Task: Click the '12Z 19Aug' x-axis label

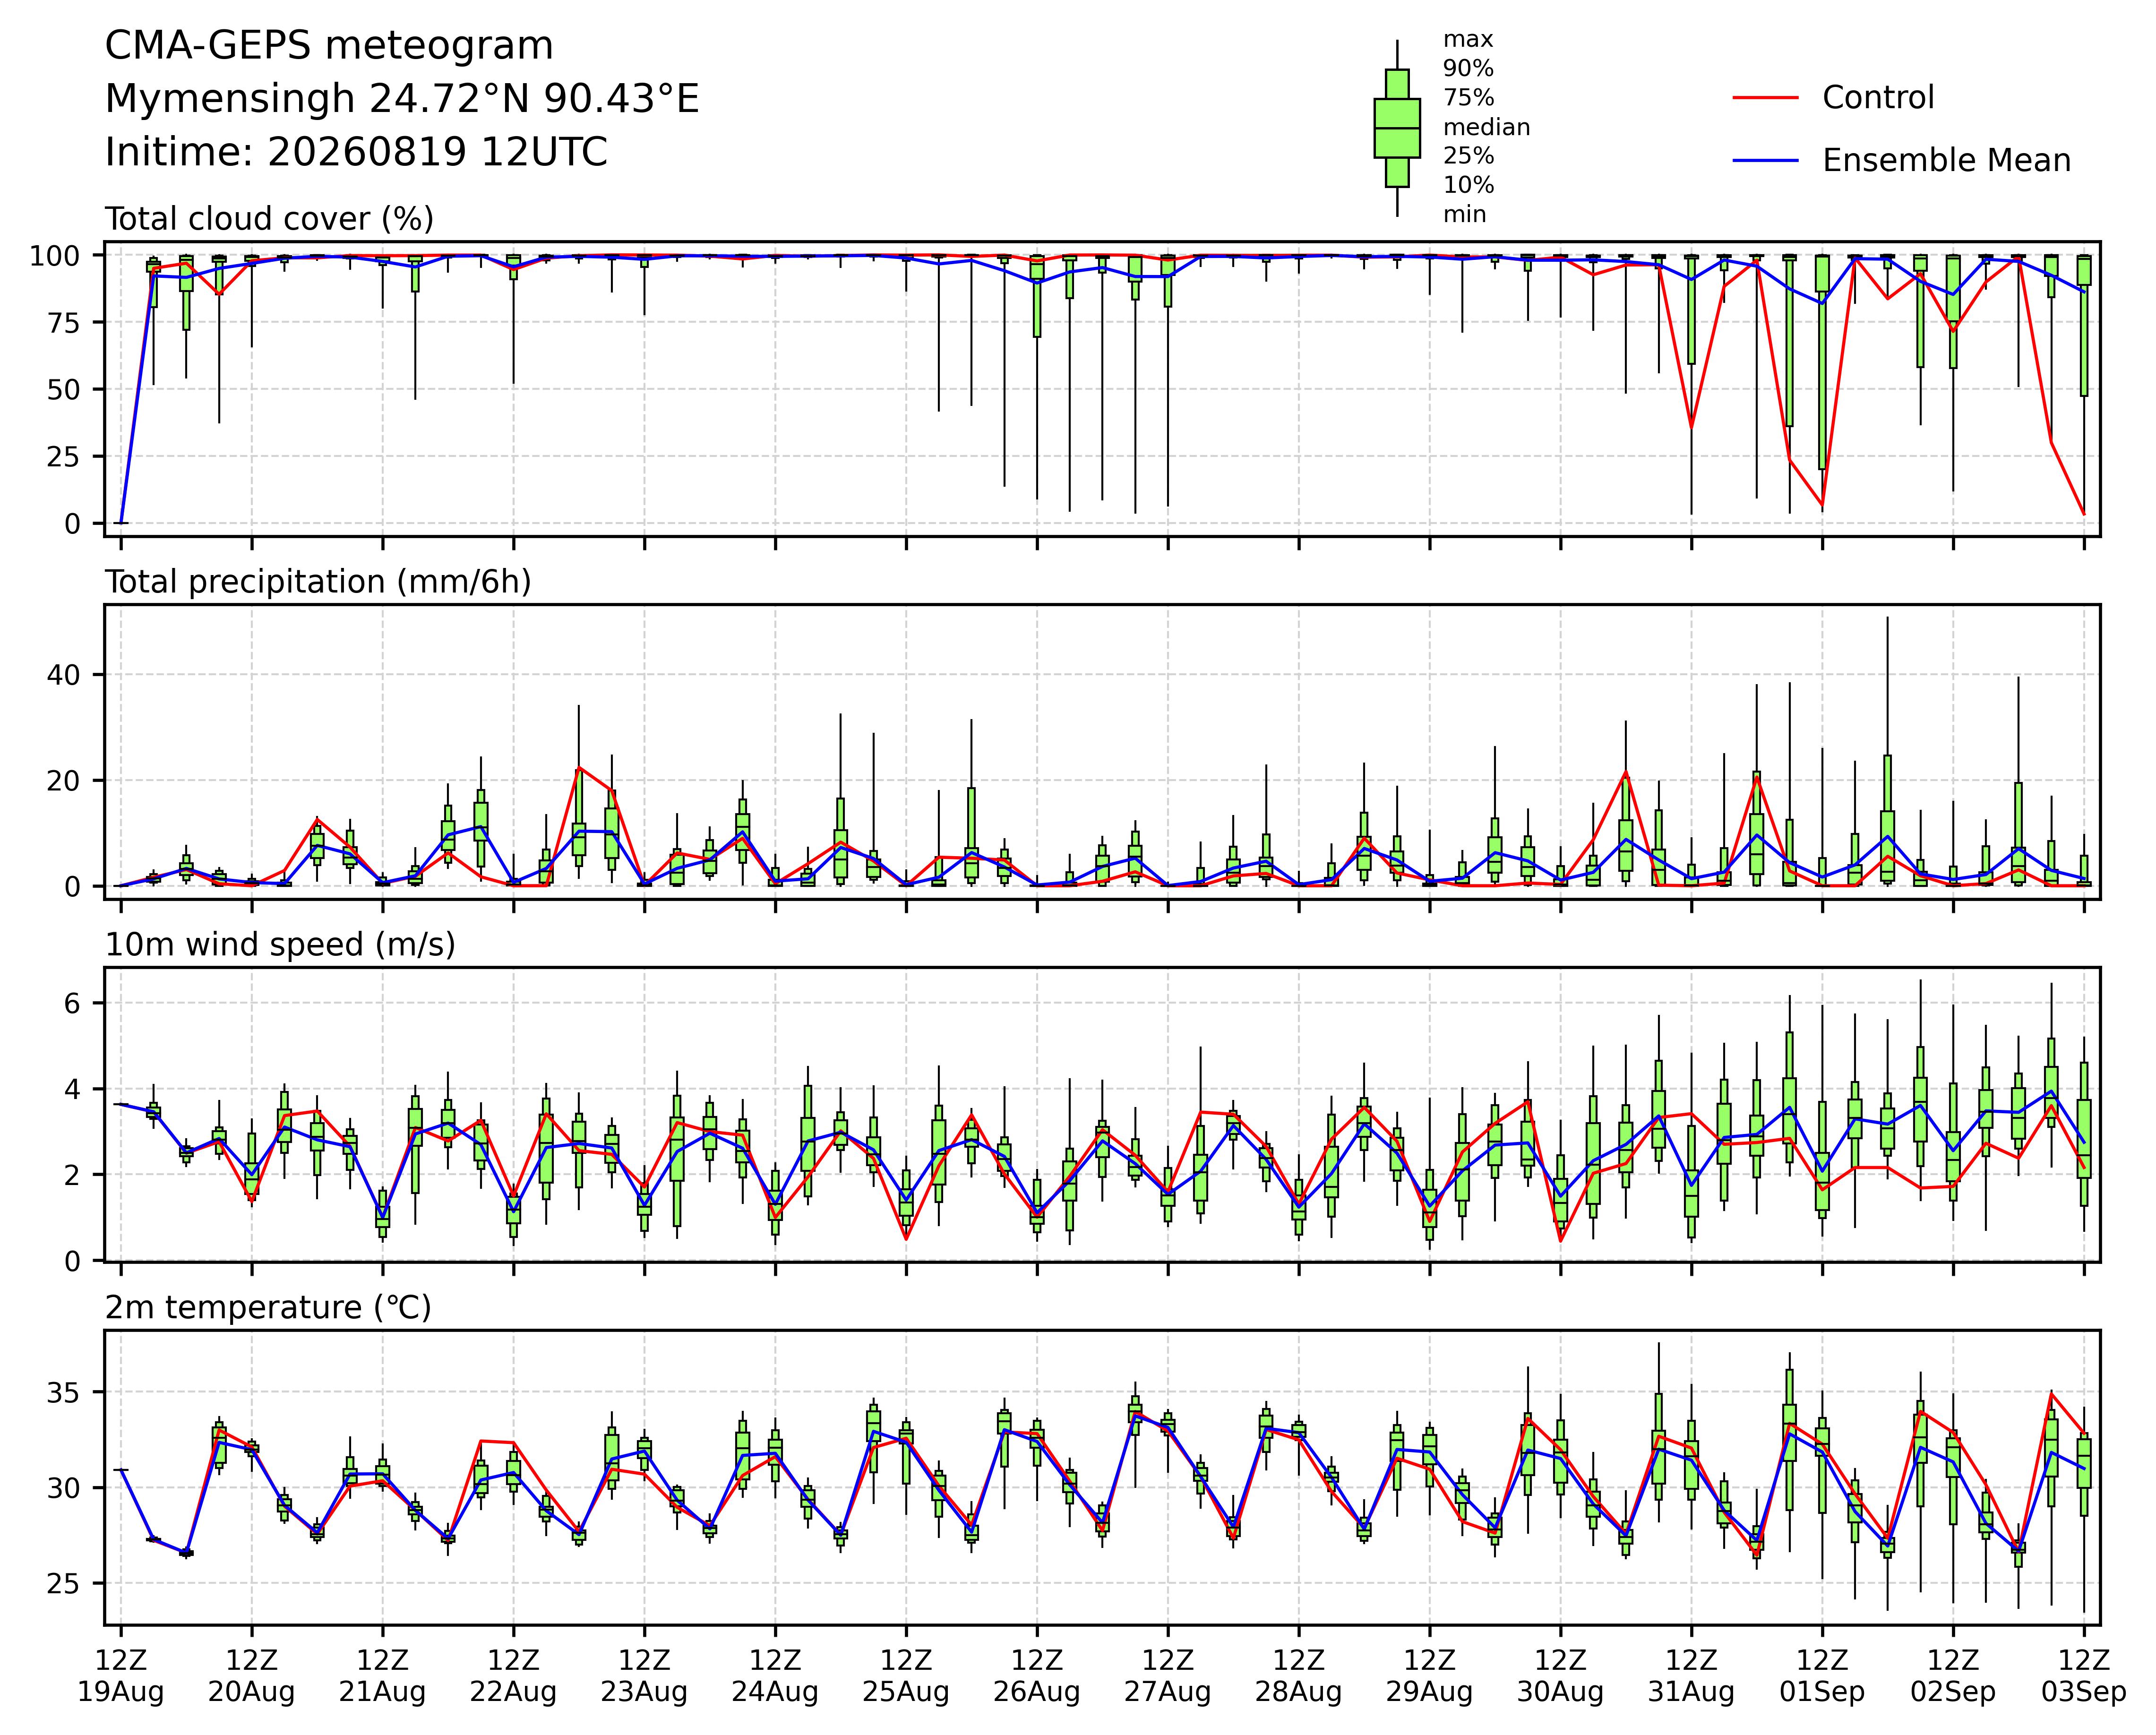Action: click(x=121, y=1677)
